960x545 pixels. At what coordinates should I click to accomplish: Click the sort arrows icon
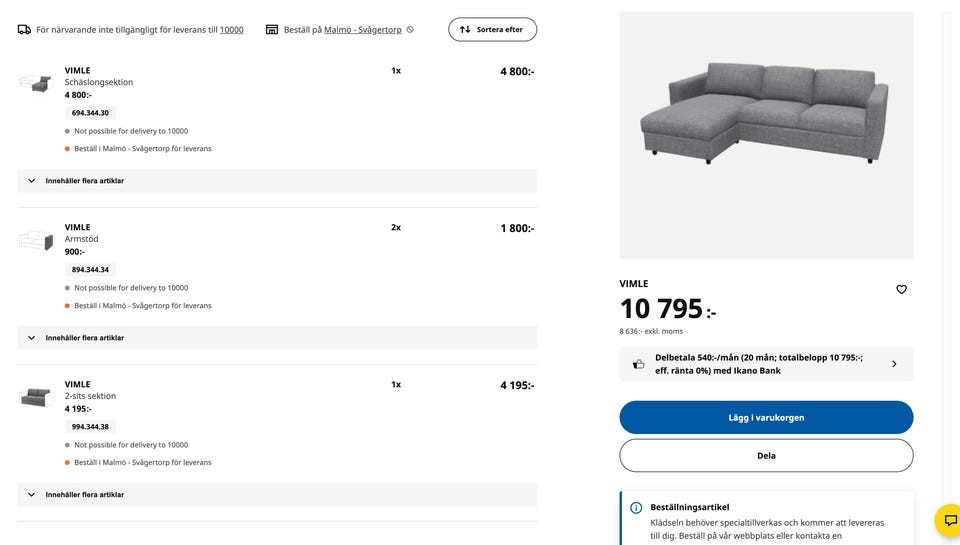coord(465,30)
